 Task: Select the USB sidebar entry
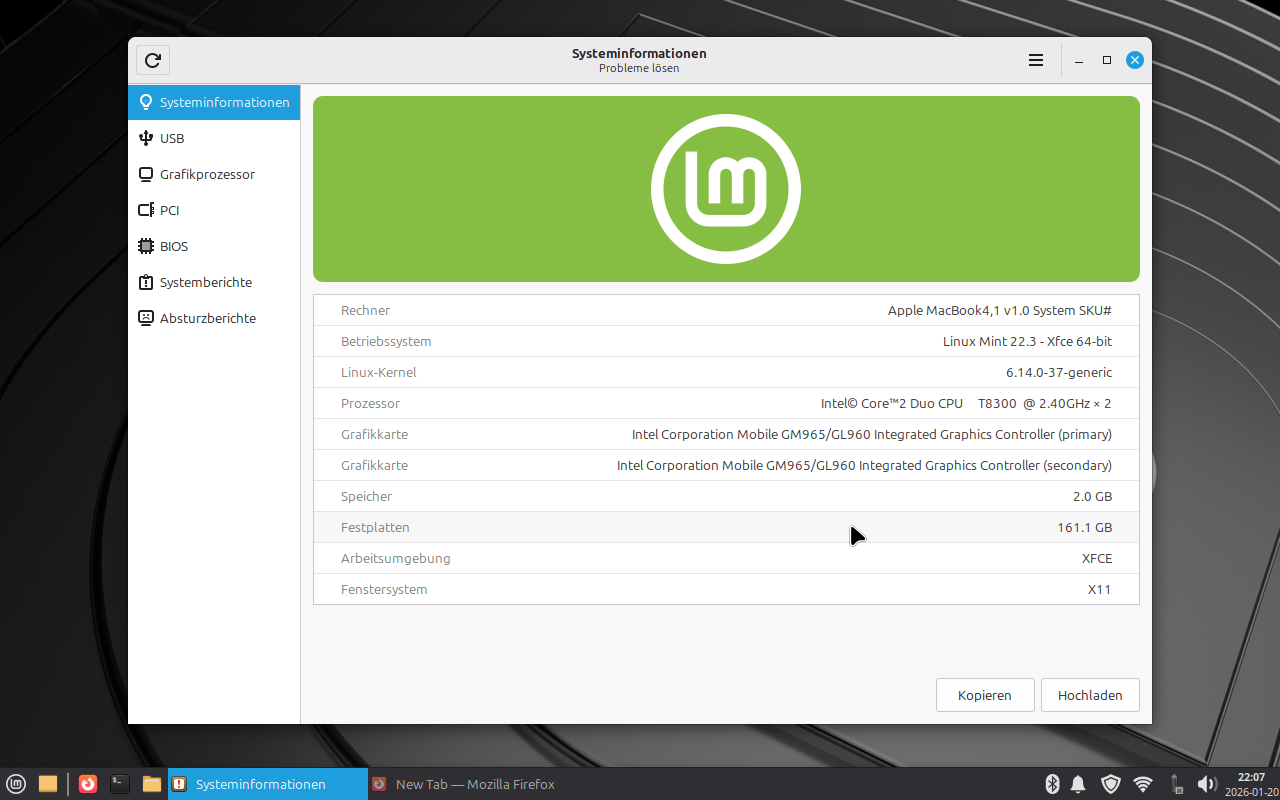172,138
